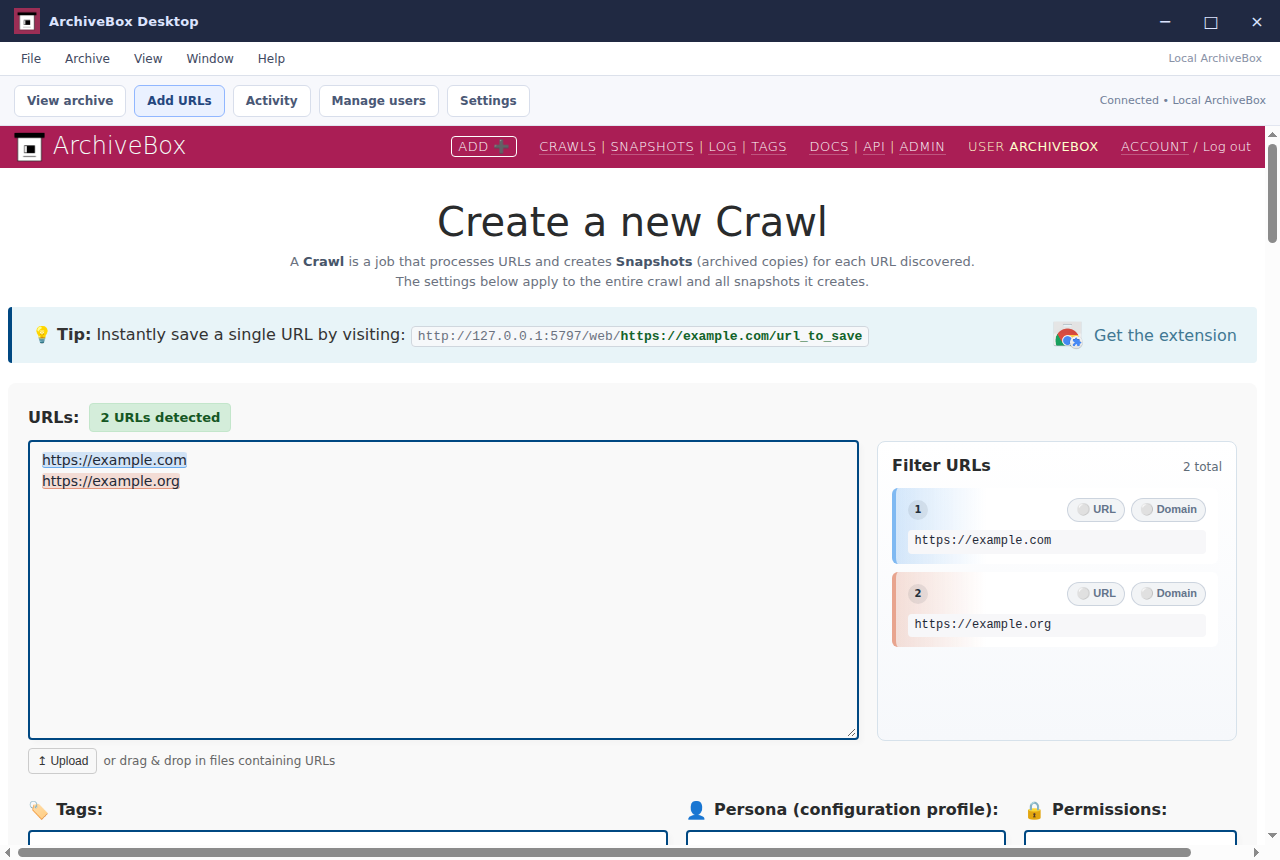The width and height of the screenshot is (1280, 860).
Task: Click the "Connected • Local ArchiveBox" status text
Action: pos(1183,100)
